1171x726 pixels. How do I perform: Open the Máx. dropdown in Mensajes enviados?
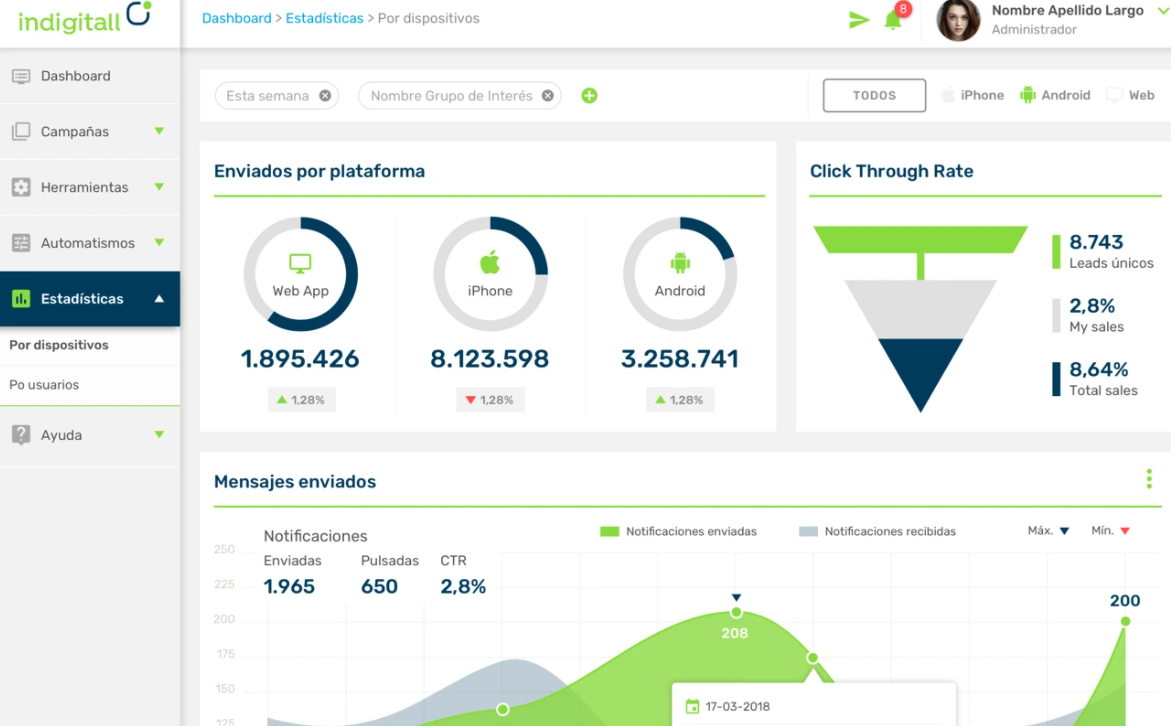coord(1047,531)
